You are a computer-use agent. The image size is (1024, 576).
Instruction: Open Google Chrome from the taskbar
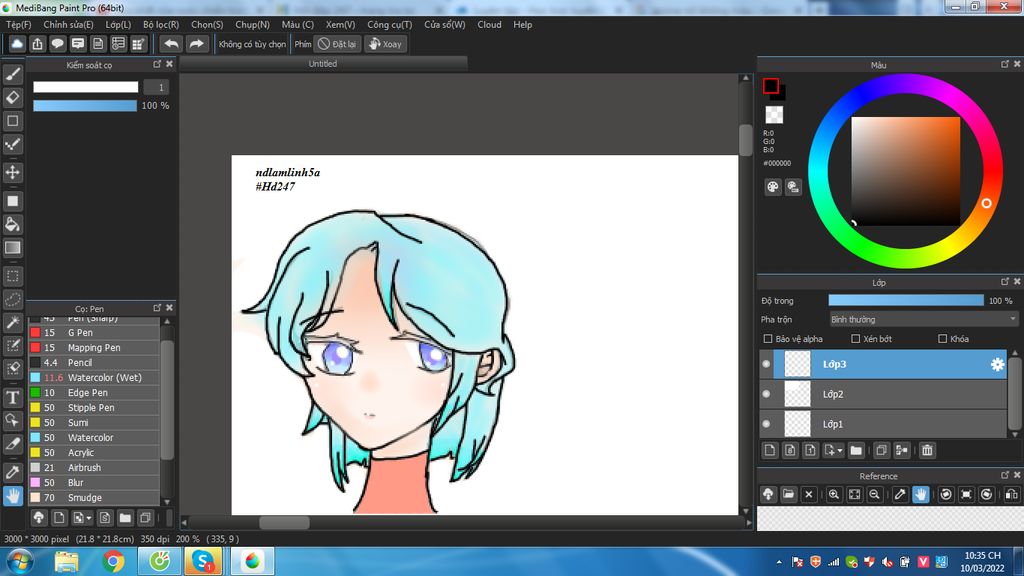coord(113,561)
